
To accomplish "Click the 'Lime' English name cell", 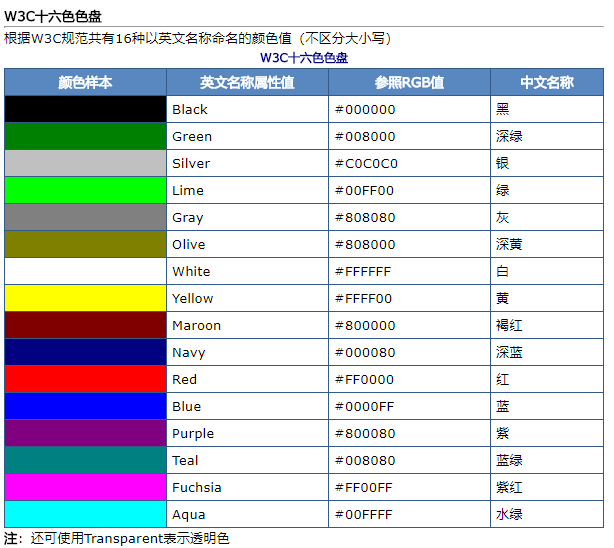I will point(248,190).
